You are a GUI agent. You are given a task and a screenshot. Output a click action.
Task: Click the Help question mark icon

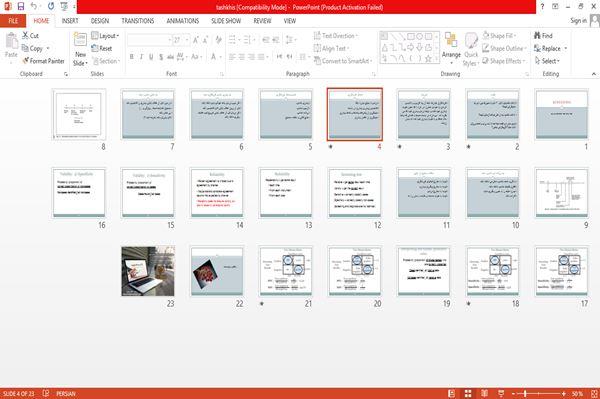click(542, 6)
